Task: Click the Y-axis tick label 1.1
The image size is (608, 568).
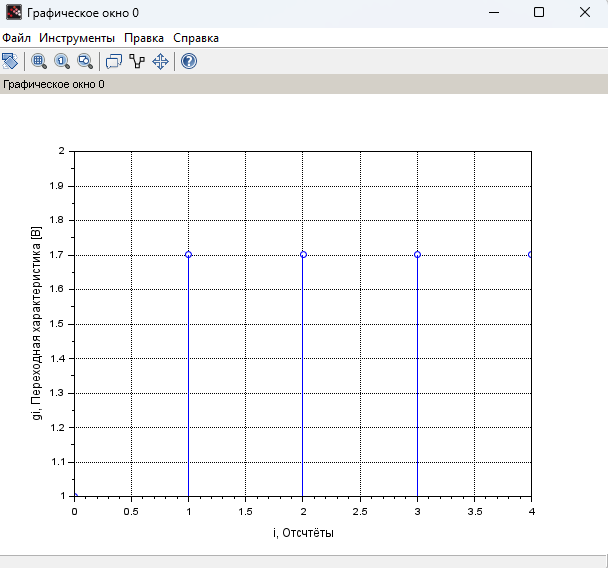Action: point(57,462)
